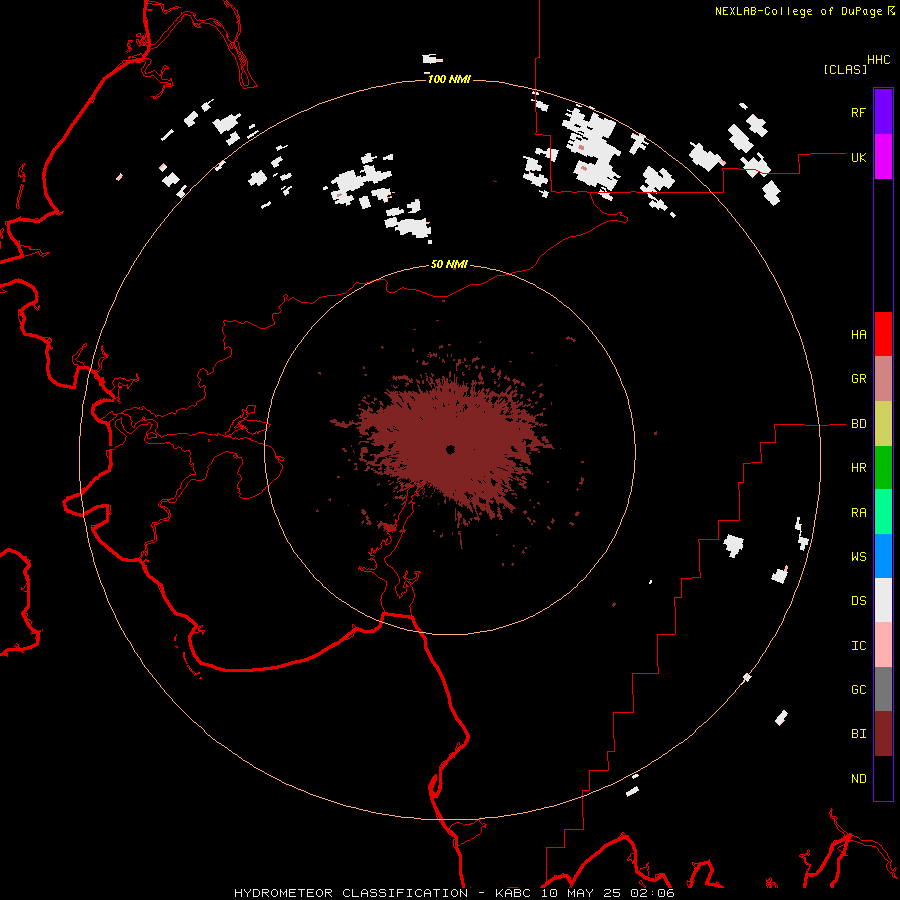Click the bright green RA legend swatch

[x=883, y=512]
